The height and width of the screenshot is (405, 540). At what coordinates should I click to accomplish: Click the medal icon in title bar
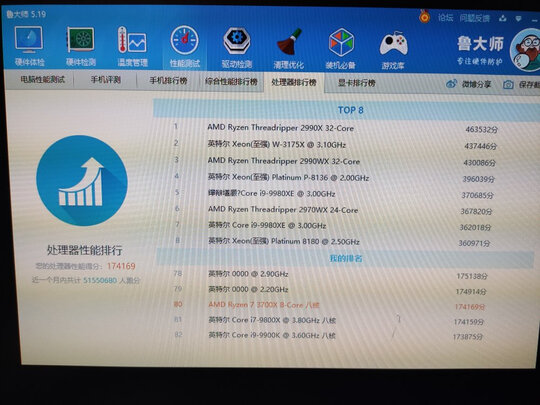click(425, 16)
